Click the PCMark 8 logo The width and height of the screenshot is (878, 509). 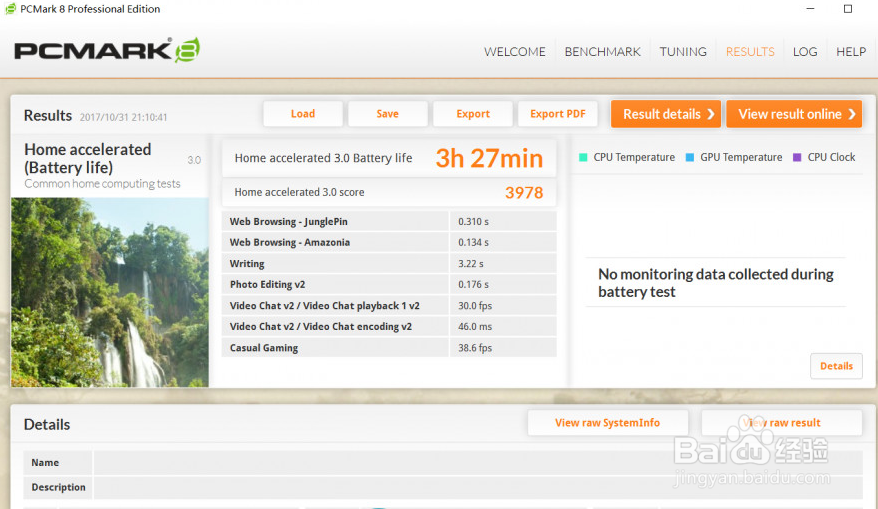(x=107, y=50)
